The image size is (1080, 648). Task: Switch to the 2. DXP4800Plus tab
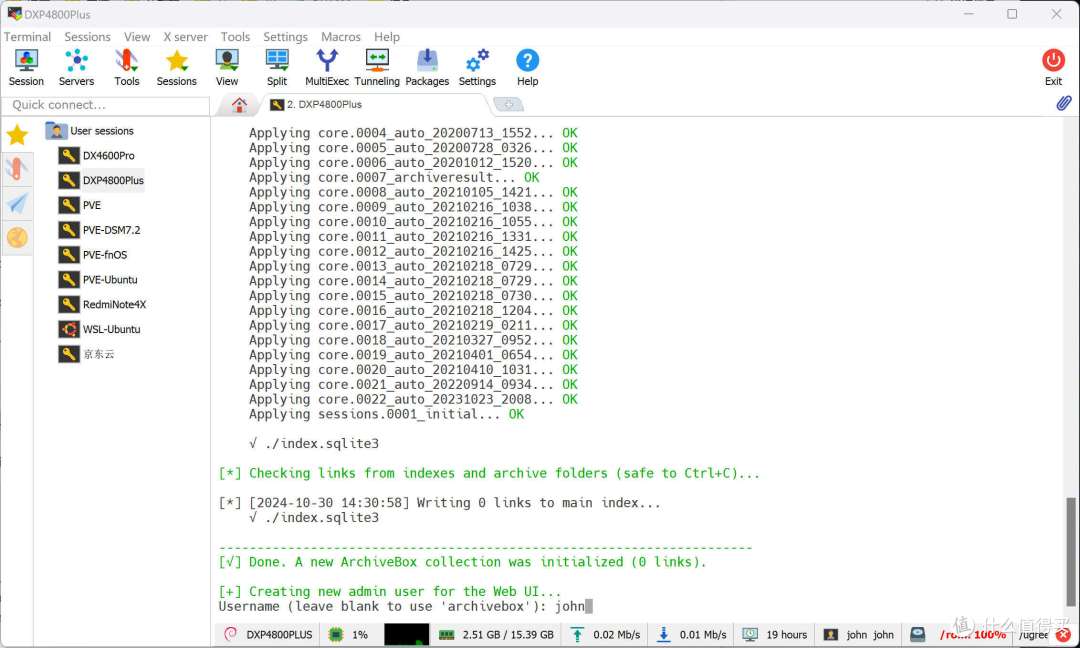click(x=323, y=105)
